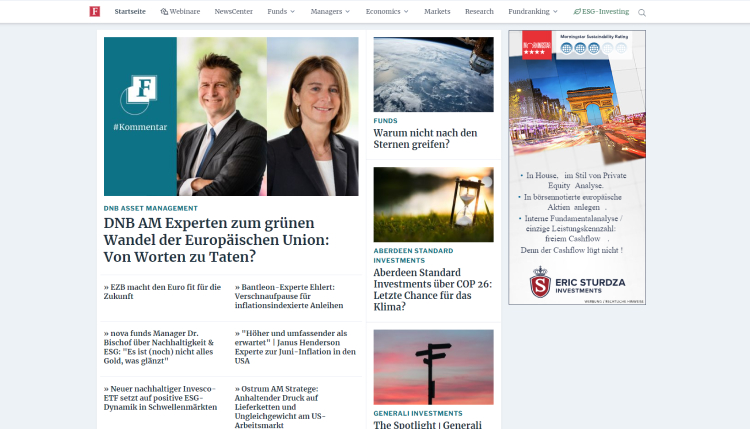
Task: Open the signpost sunset article thumbnail
Action: point(433,367)
